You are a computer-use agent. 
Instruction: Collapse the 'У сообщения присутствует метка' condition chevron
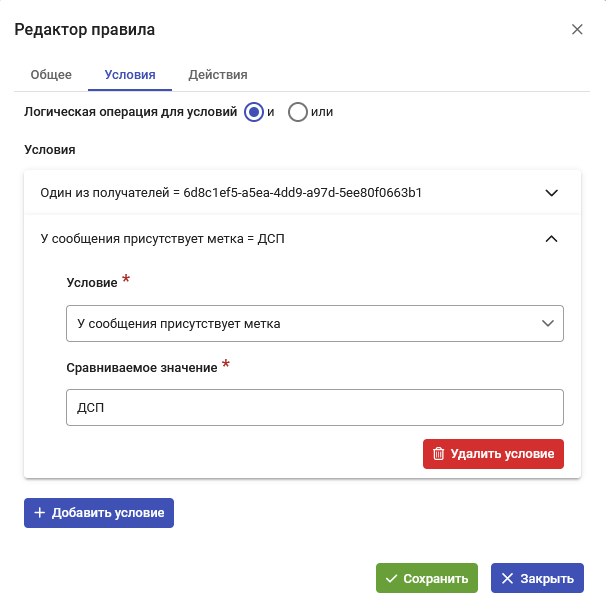coord(552,239)
